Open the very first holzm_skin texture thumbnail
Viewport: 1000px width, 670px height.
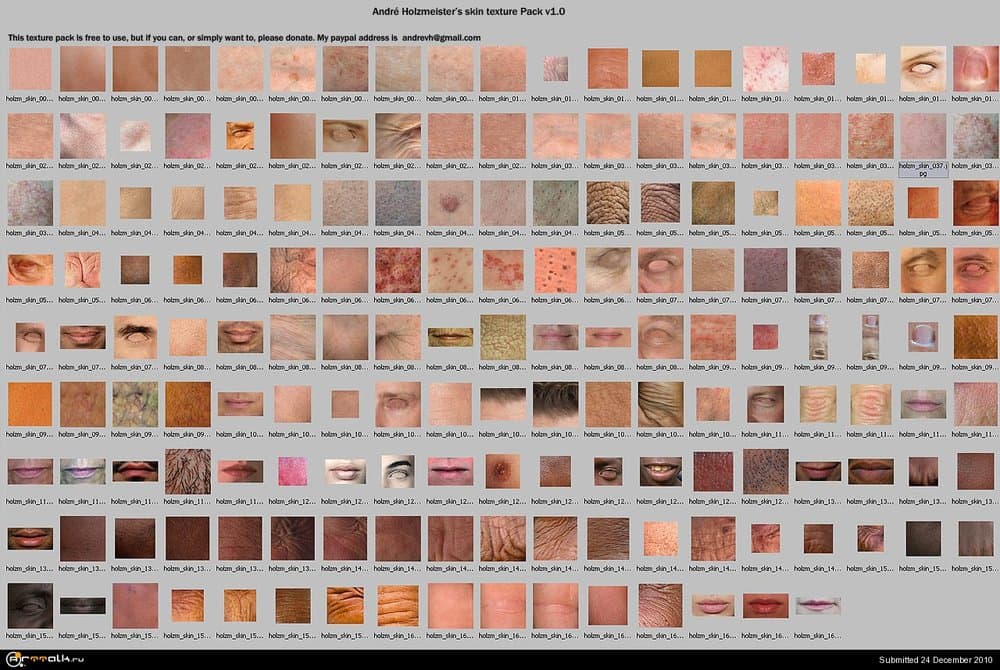[x=29, y=70]
